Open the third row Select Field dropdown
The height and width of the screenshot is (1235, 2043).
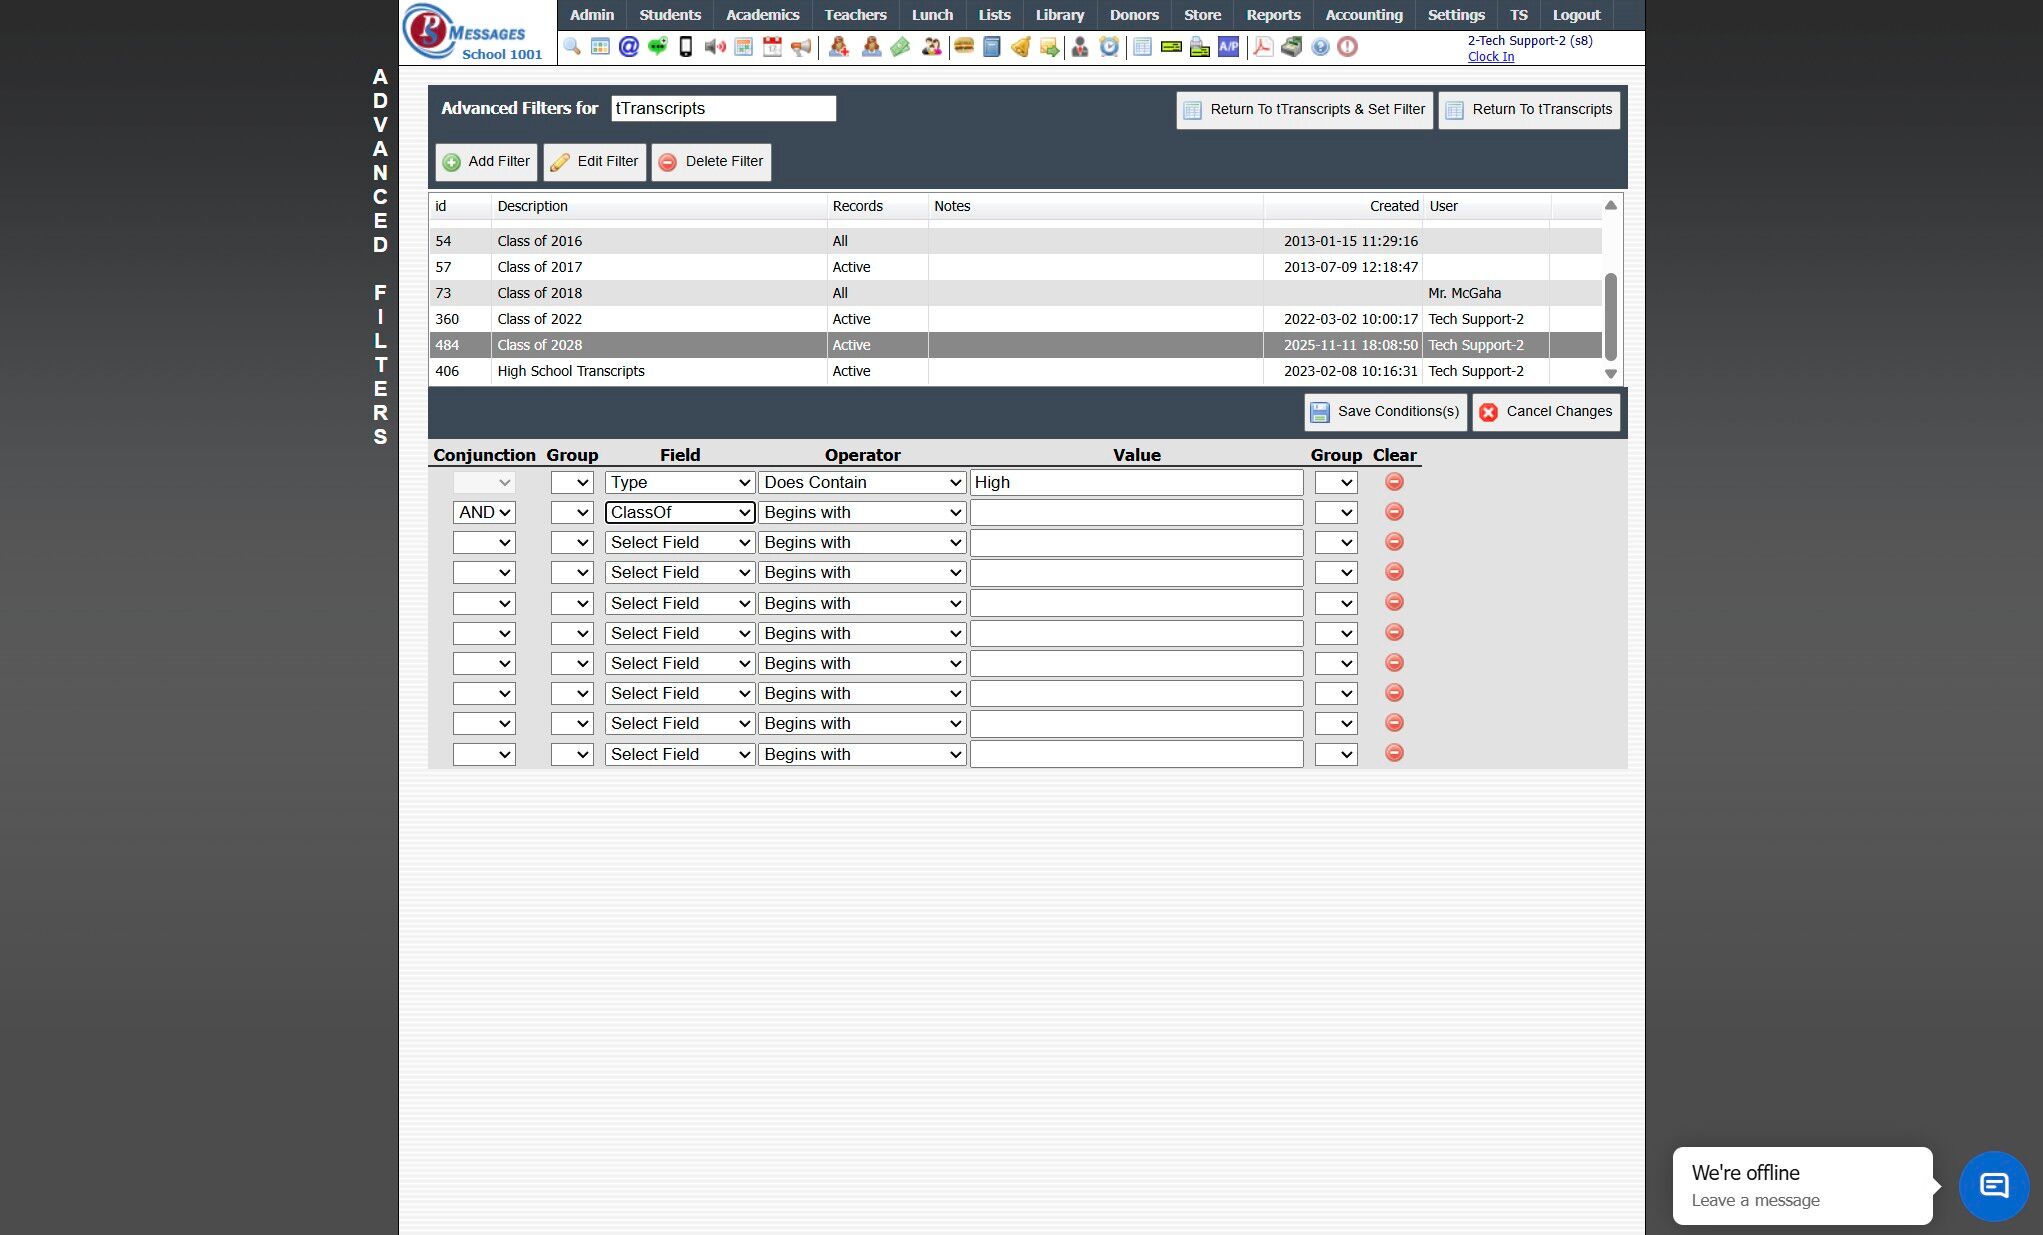click(x=680, y=542)
